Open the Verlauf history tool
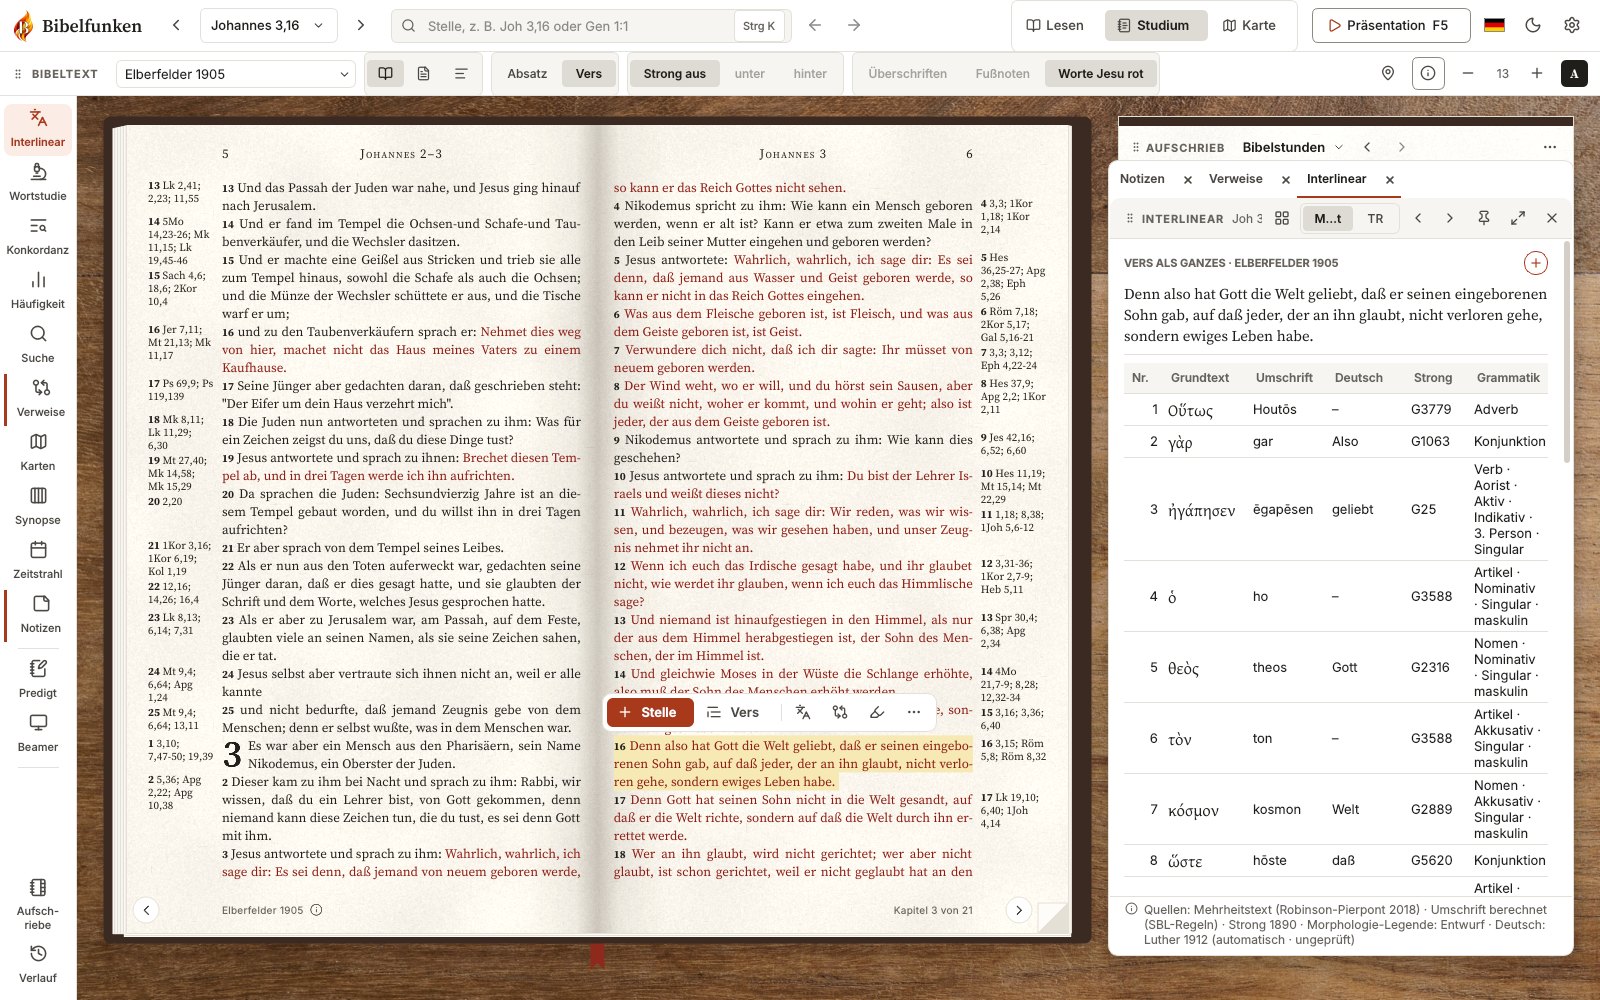 [x=38, y=964]
